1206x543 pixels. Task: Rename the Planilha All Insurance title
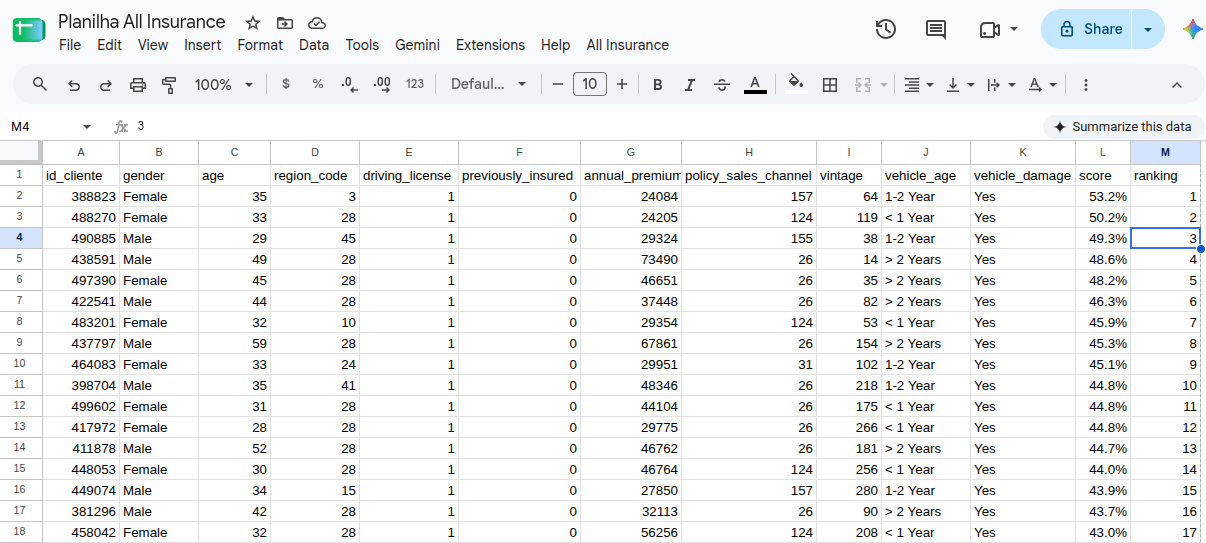click(x=142, y=22)
